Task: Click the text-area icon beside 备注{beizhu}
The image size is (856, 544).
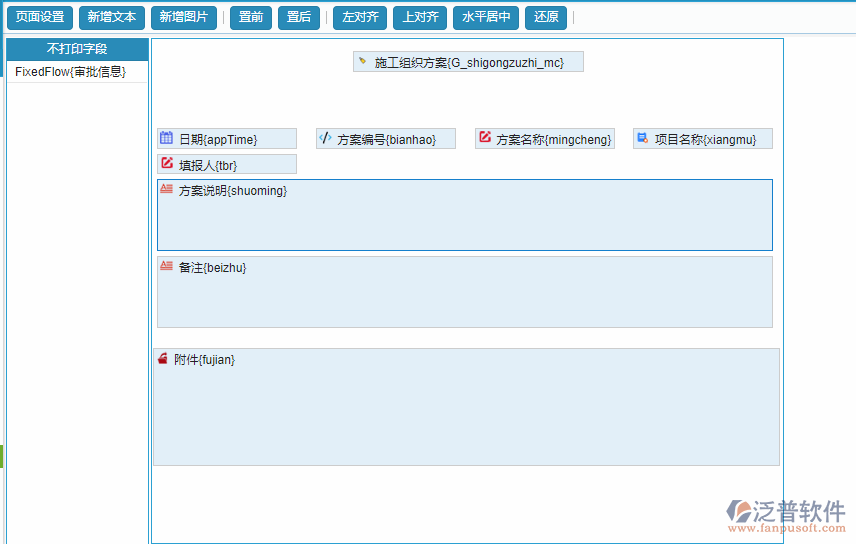Action: 166,266
